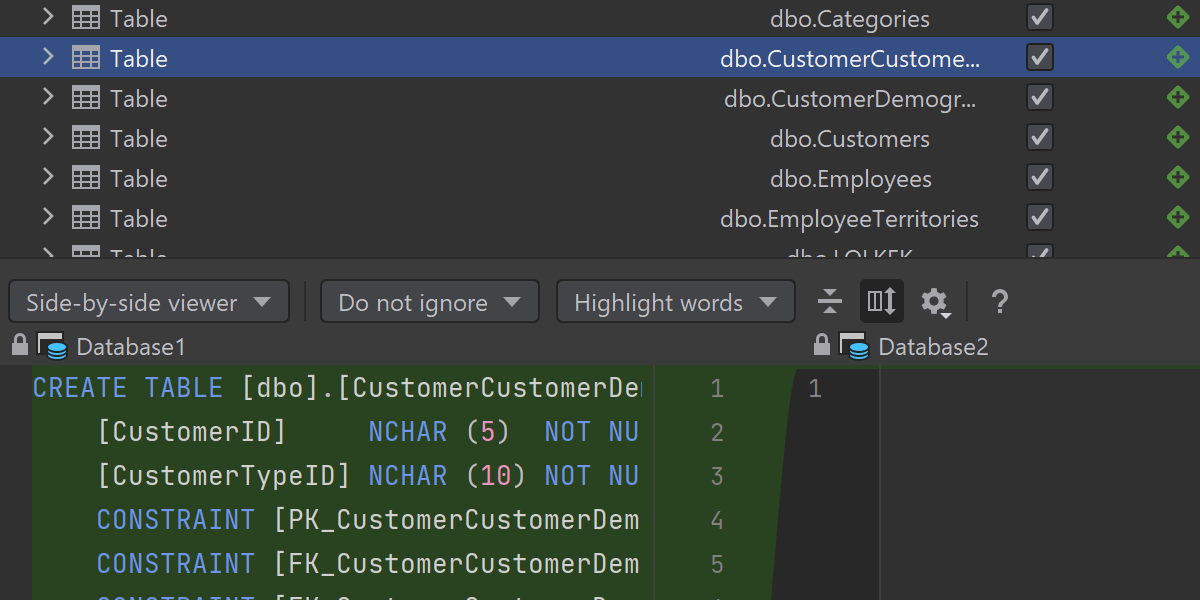Click the collapse unchanged fragments icon
Screen dimensions: 1200x600
(x=829, y=301)
